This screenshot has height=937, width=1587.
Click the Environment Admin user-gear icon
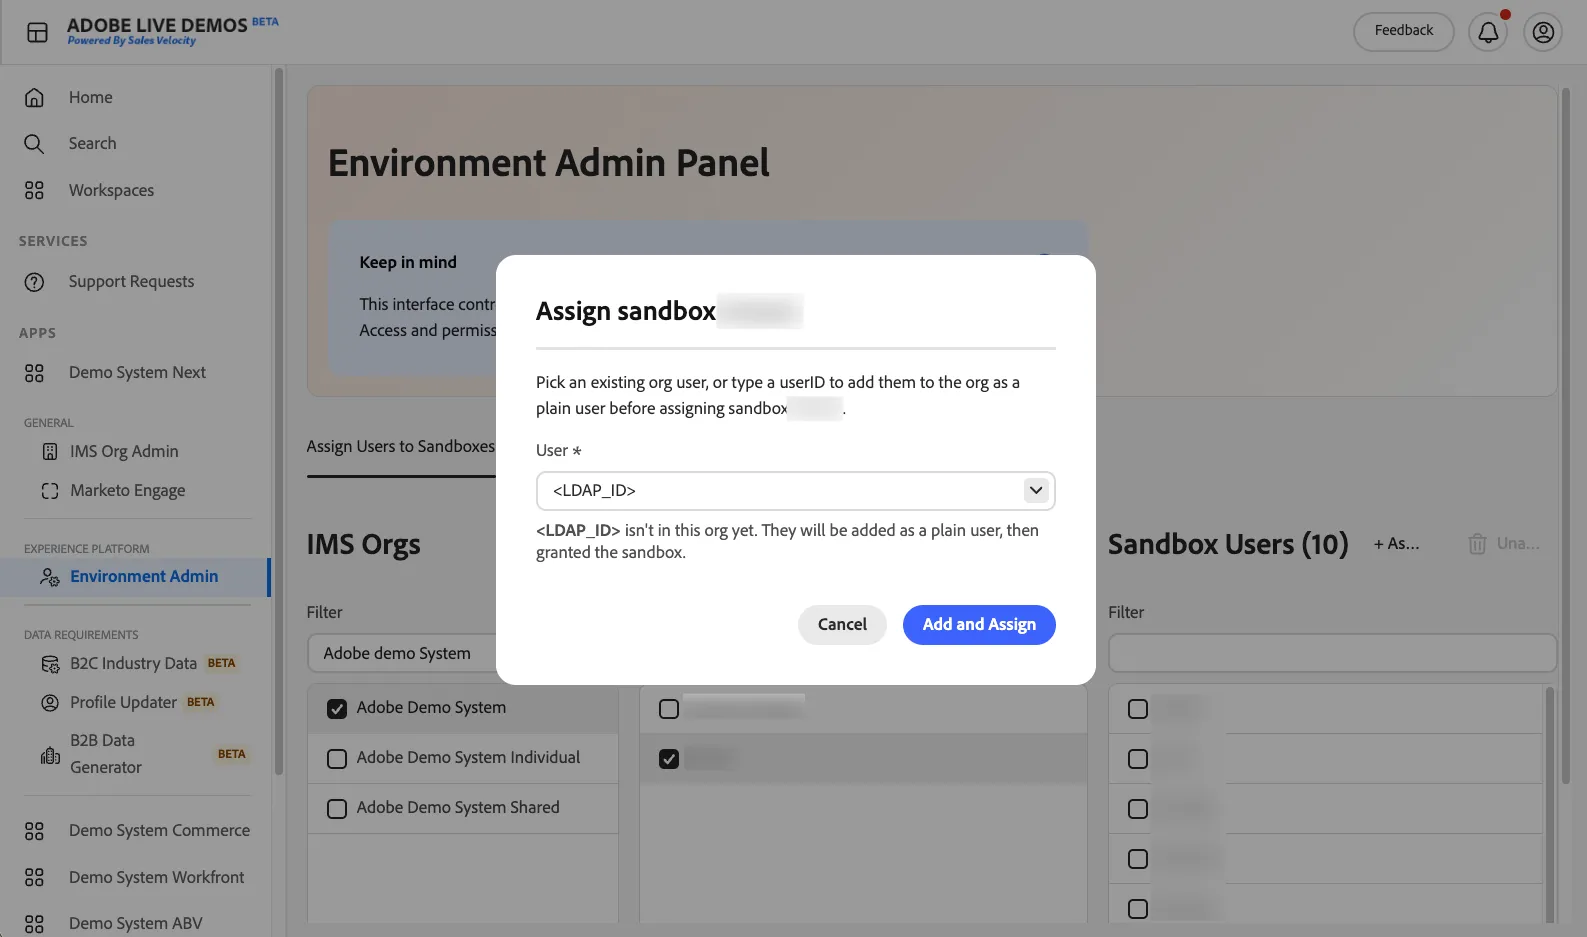coord(50,577)
